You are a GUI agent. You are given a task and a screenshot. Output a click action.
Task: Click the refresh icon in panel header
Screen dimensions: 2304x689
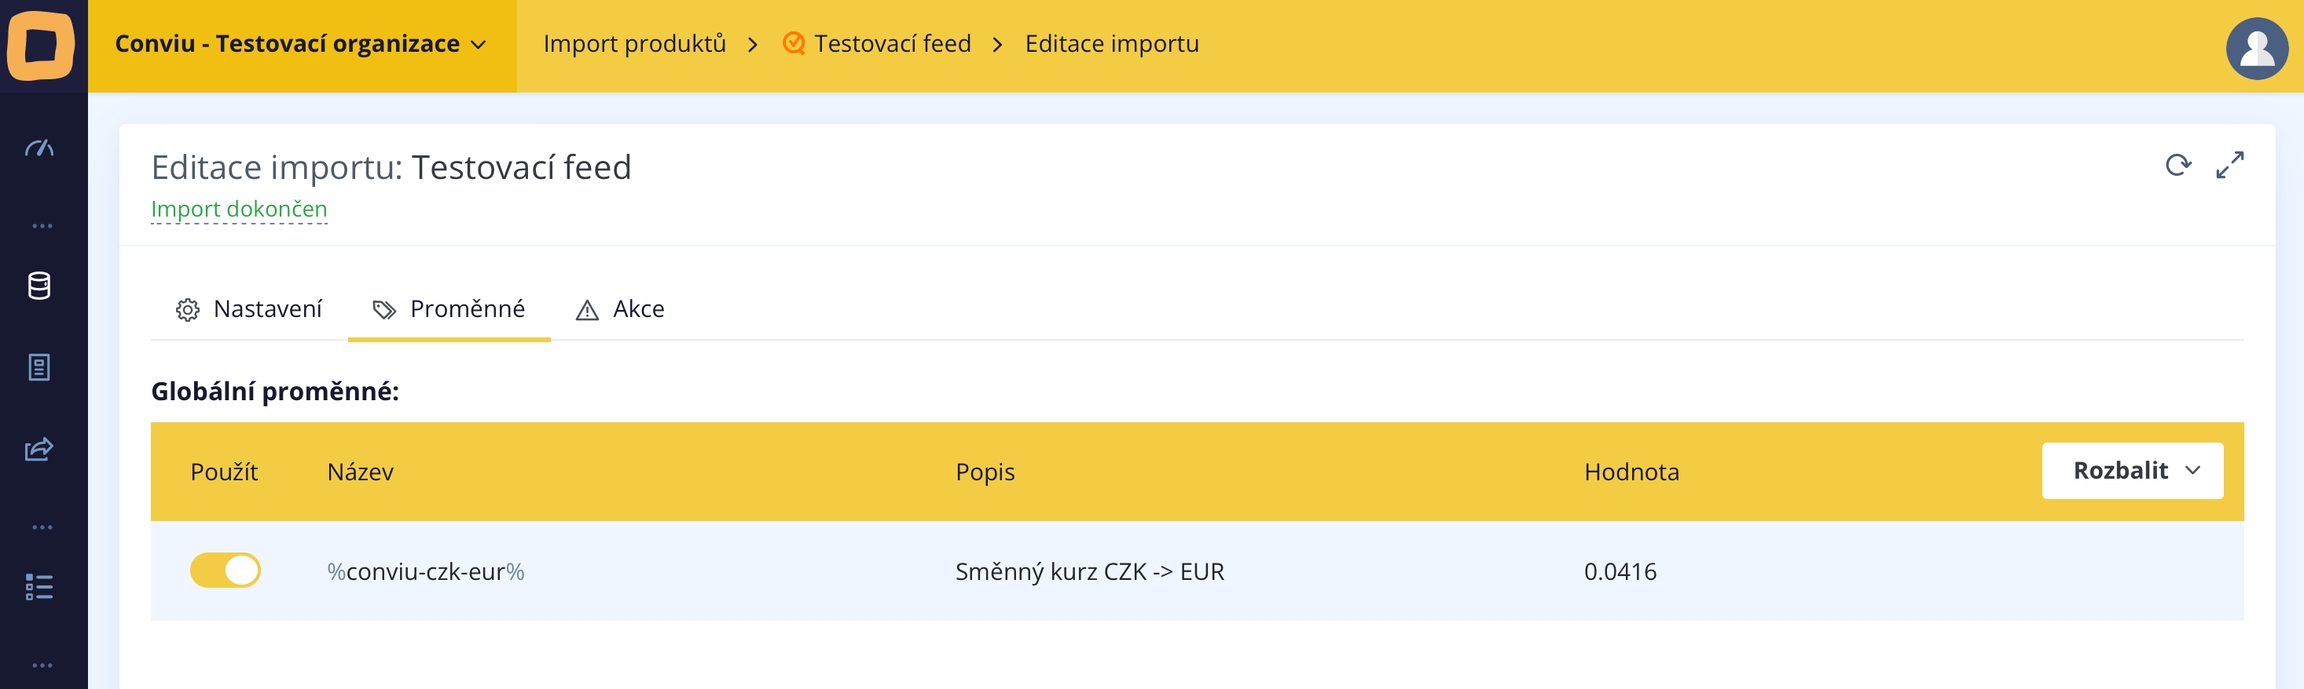pyautogui.click(x=2178, y=165)
